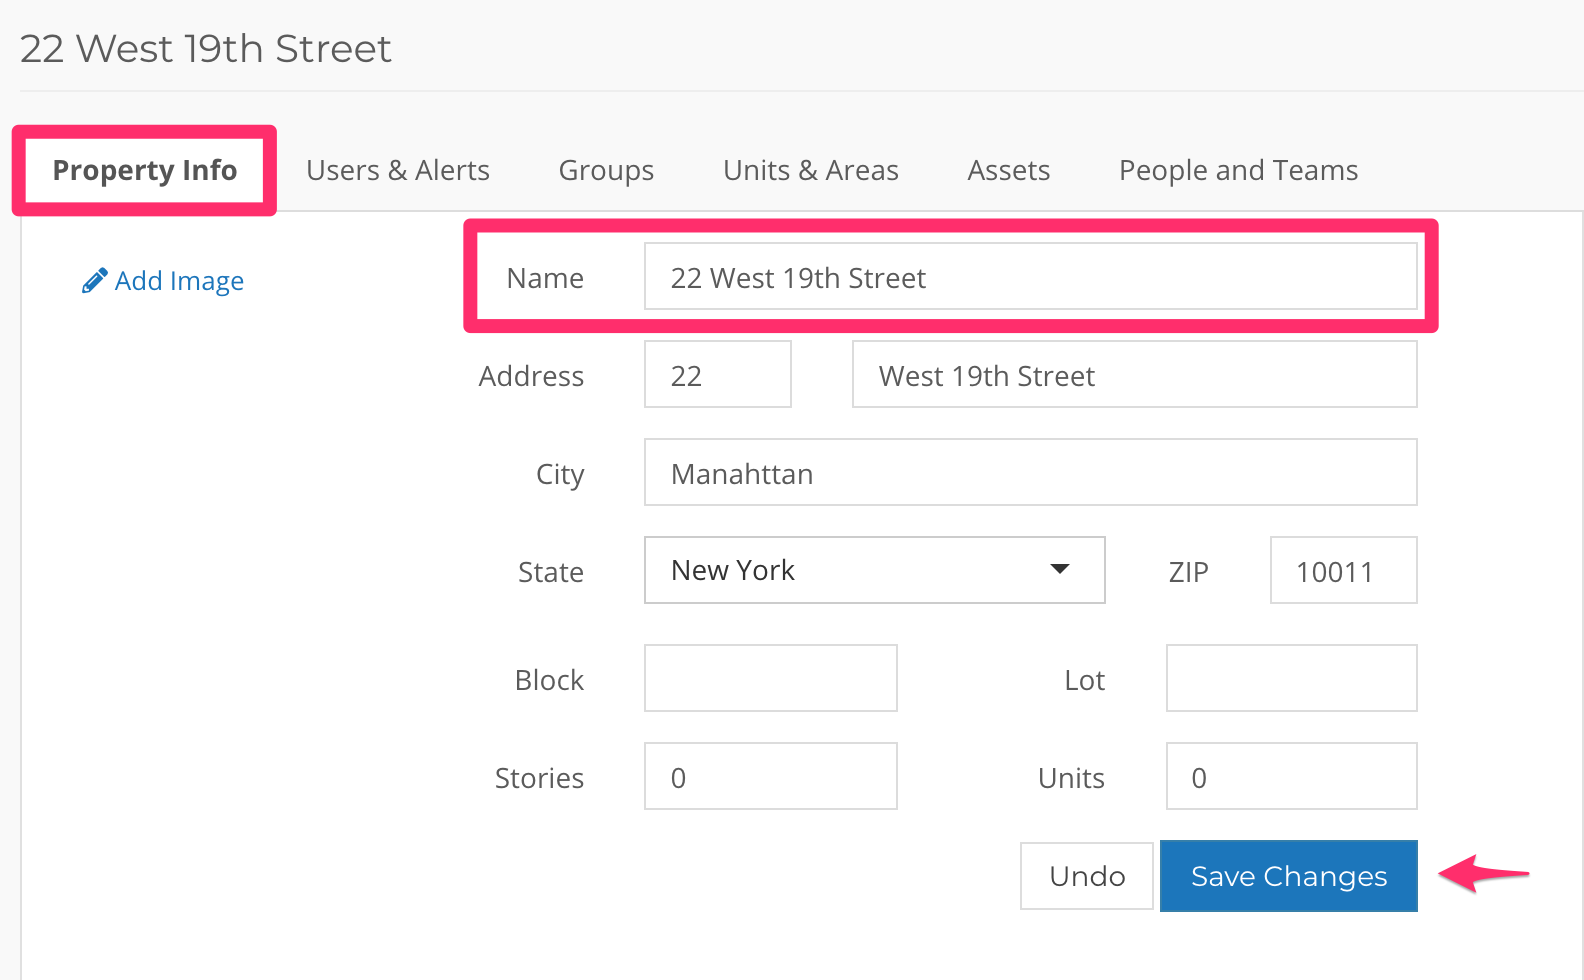The width and height of the screenshot is (1584, 980).
Task: Open the State dropdown showing New York
Action: (875, 570)
